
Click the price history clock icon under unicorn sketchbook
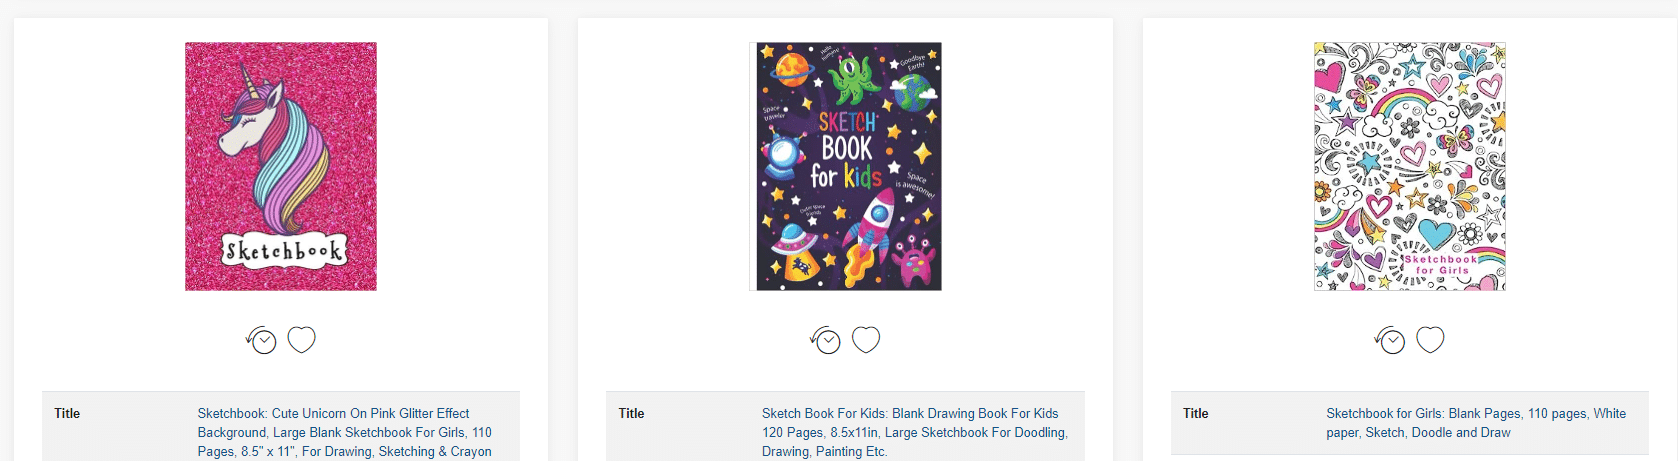(261, 340)
